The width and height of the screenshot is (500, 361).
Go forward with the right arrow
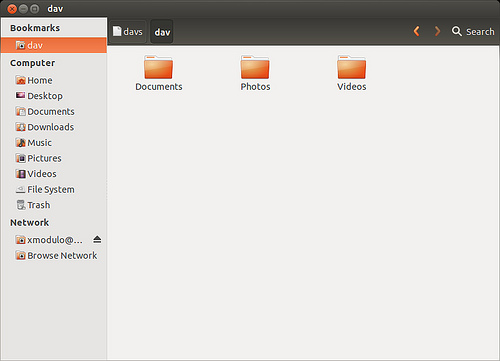tap(437, 31)
